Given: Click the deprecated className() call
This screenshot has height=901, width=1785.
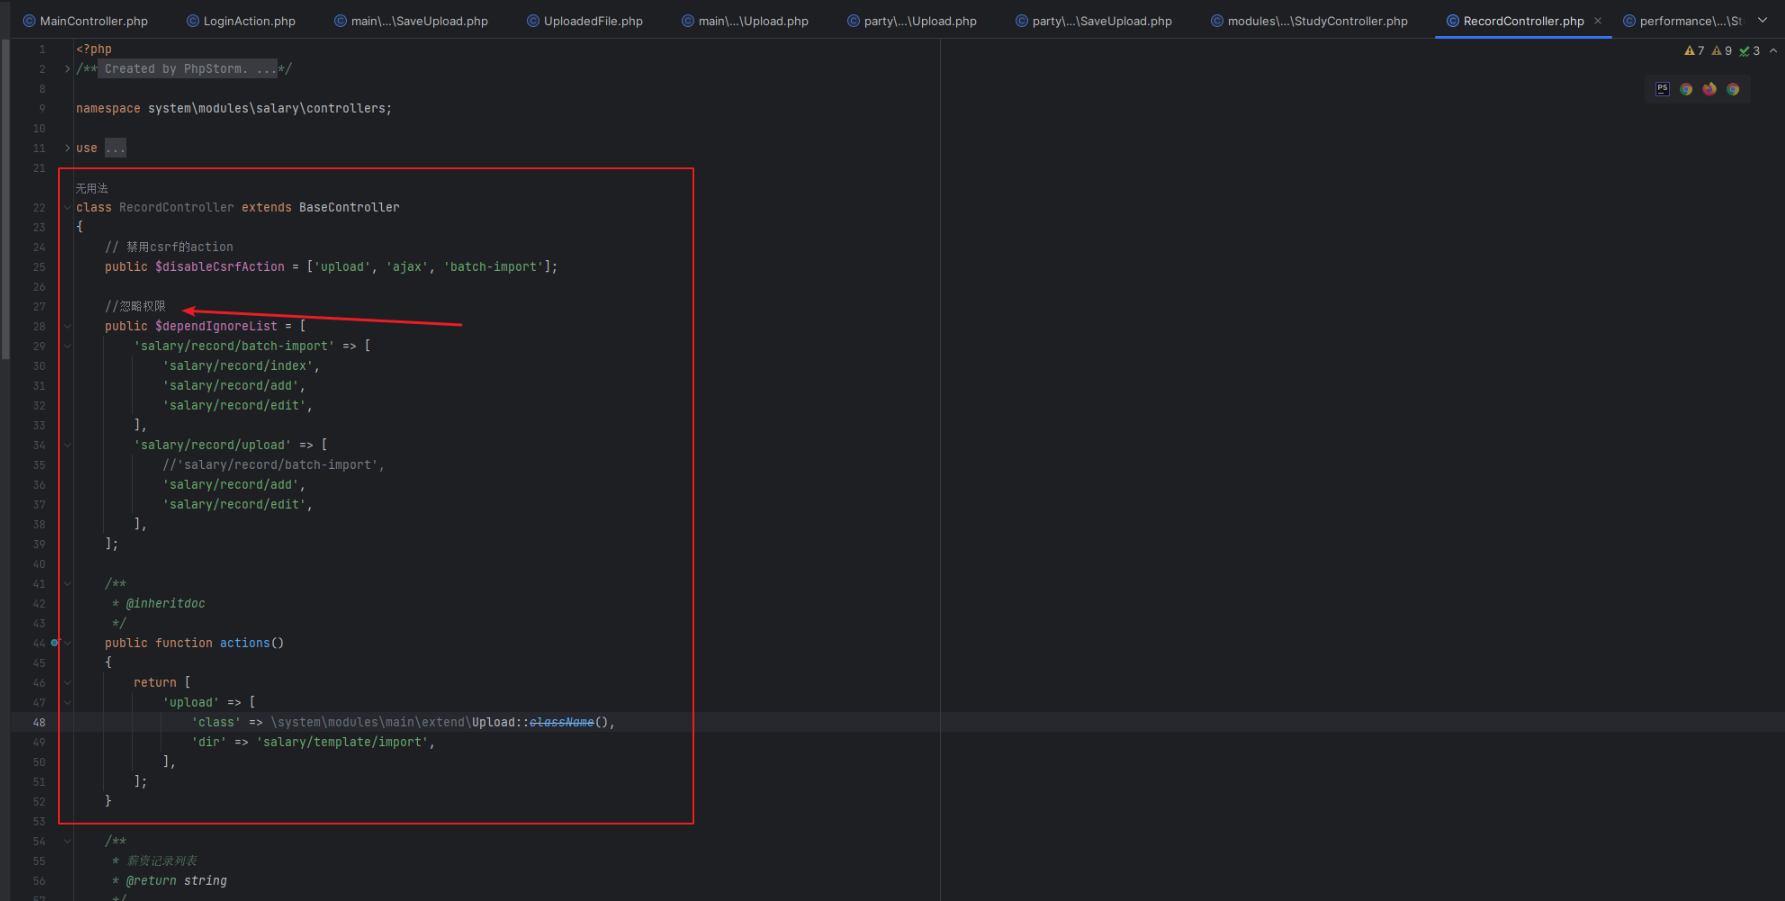Looking at the screenshot, I should tap(562, 722).
